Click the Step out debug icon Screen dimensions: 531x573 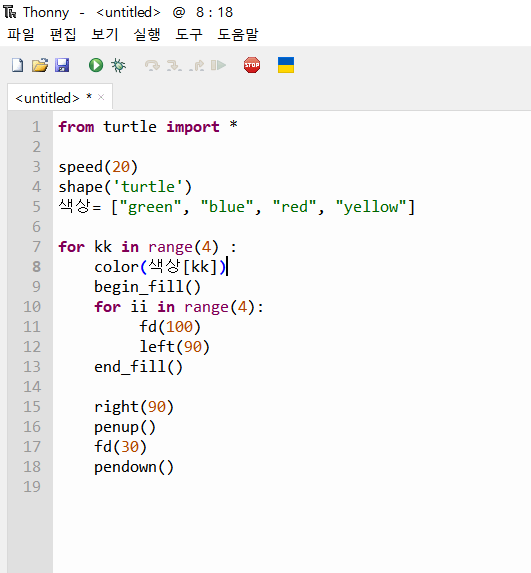[197, 65]
